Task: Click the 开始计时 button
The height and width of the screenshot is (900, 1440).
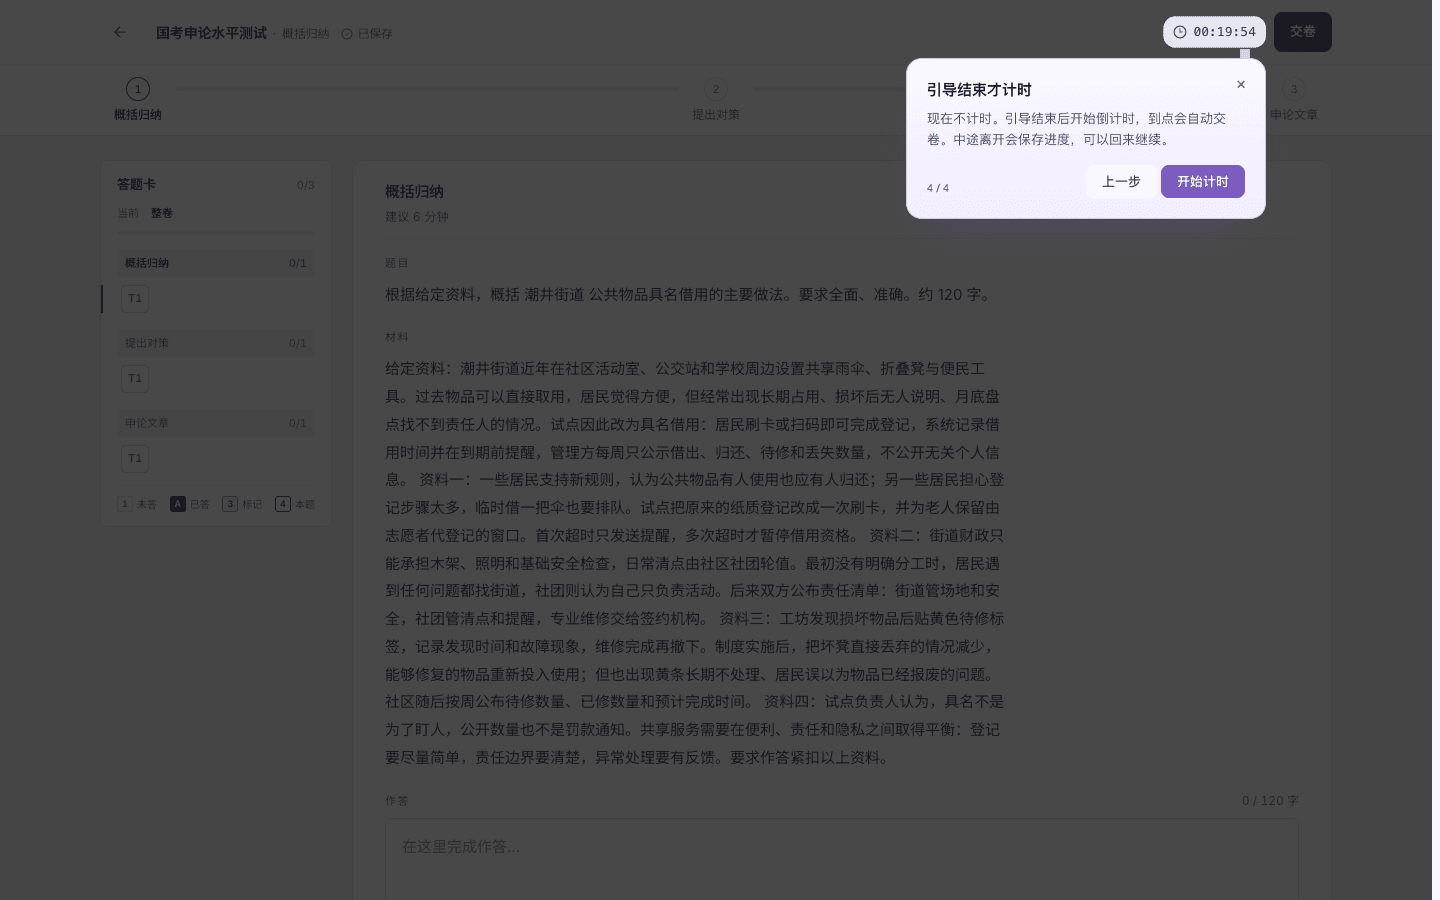Action: [x=1202, y=182]
